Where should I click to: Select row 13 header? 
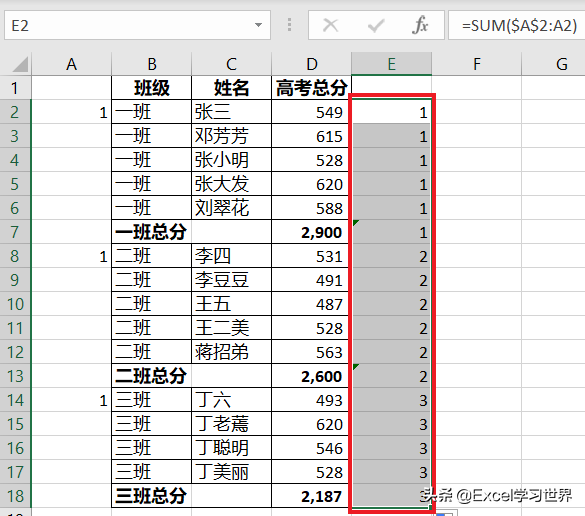click(x=15, y=376)
